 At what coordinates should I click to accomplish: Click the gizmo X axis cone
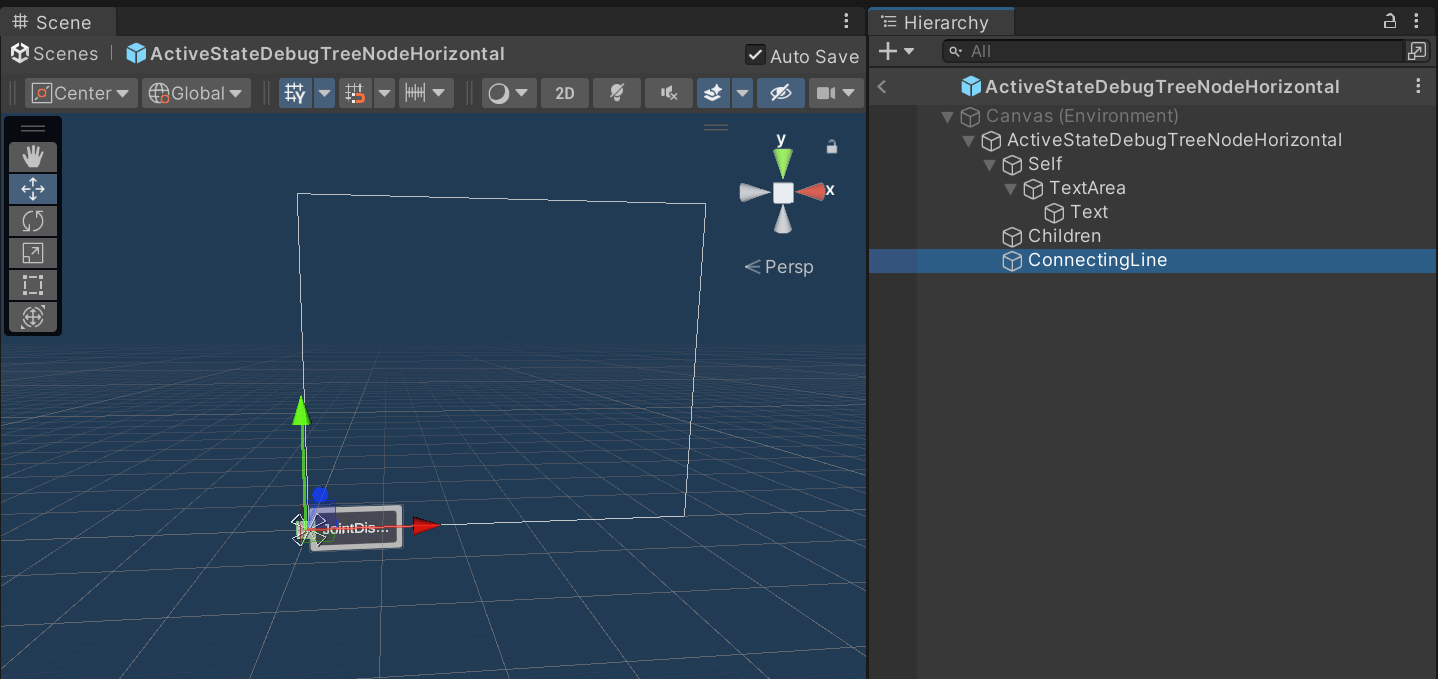pos(812,192)
